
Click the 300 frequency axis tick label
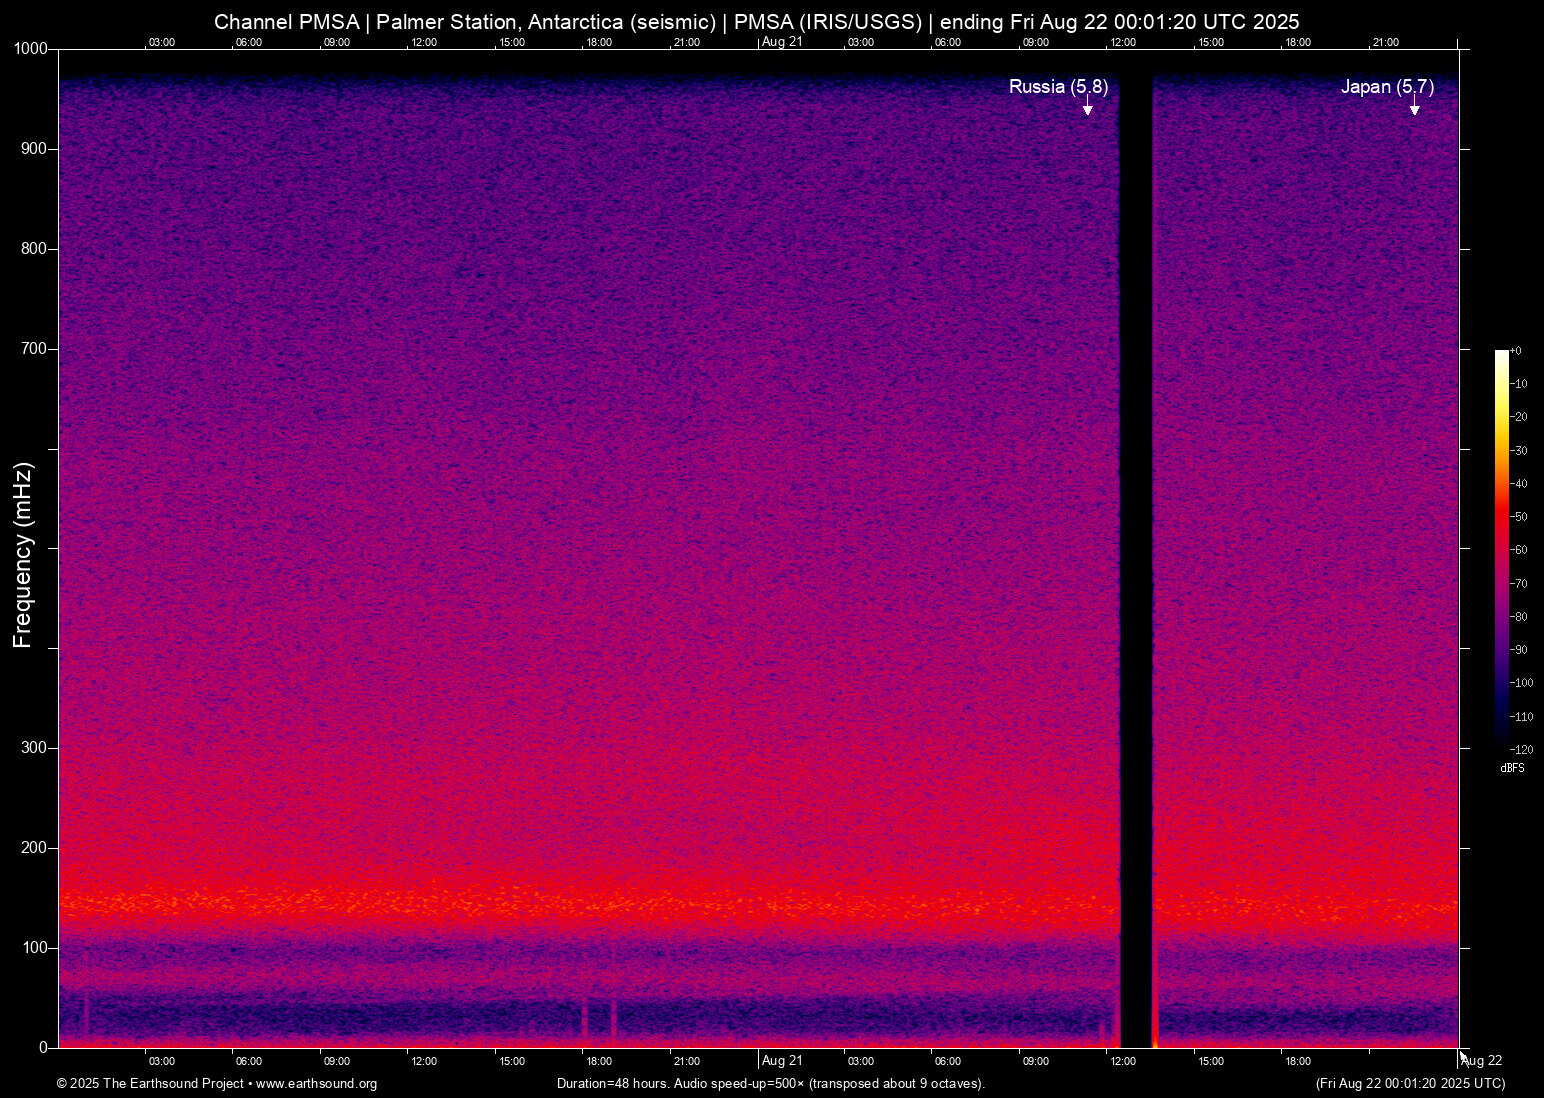(34, 748)
